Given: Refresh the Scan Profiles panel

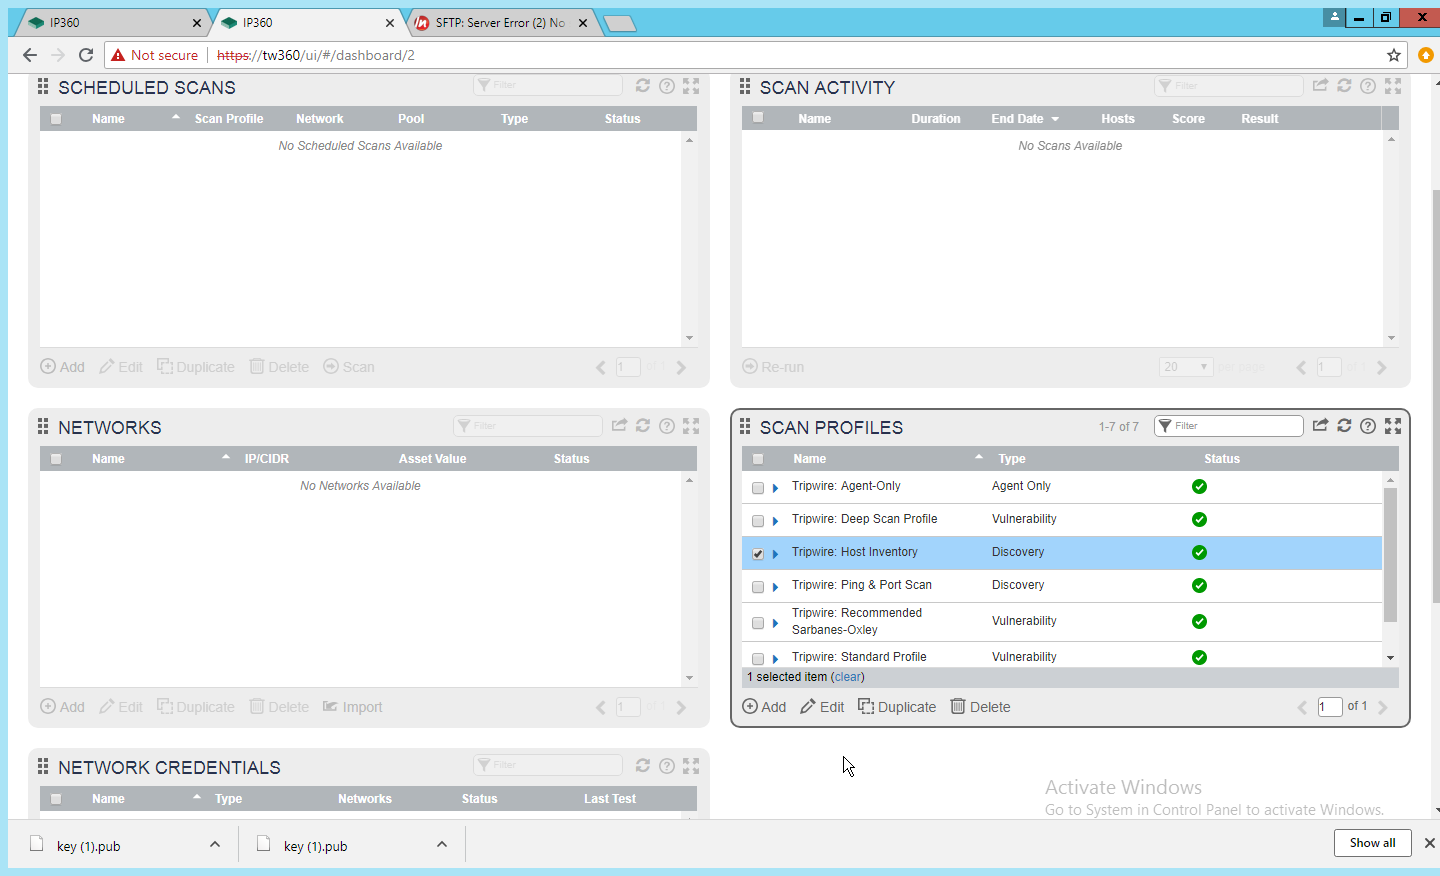Looking at the screenshot, I should [1345, 426].
